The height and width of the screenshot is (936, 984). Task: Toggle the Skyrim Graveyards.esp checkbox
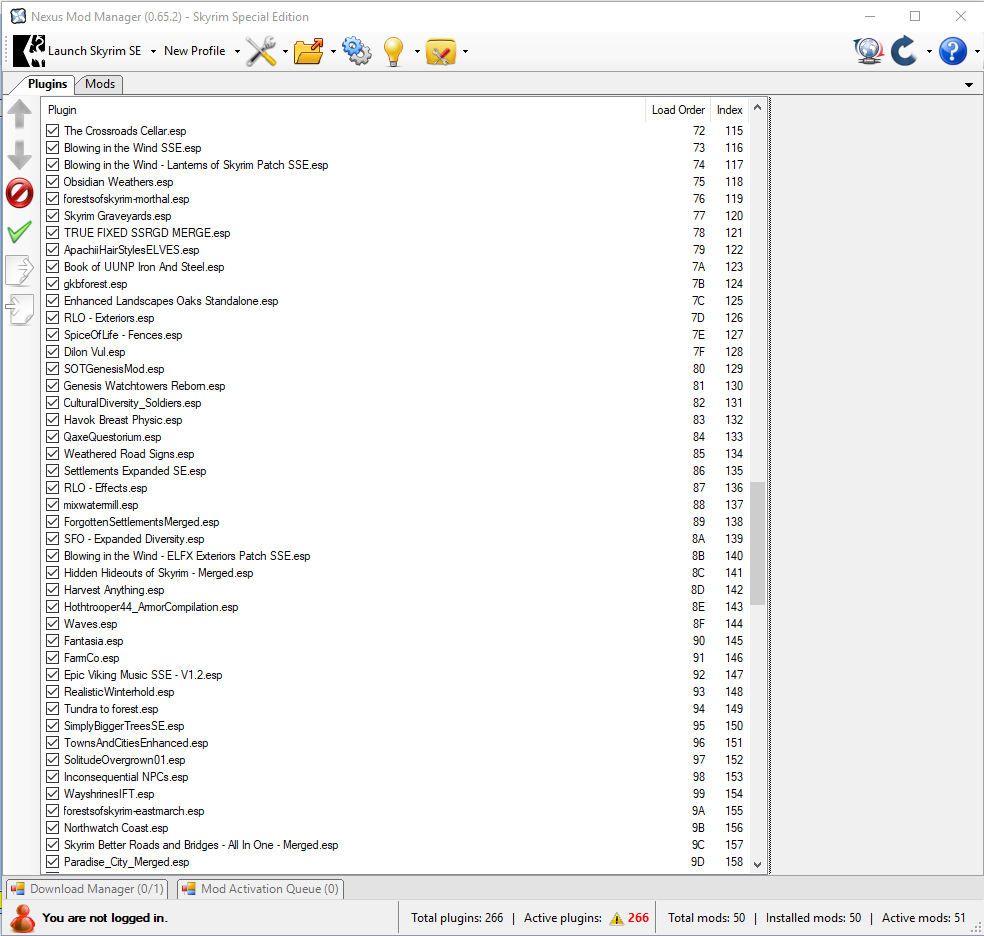pyautogui.click(x=54, y=216)
